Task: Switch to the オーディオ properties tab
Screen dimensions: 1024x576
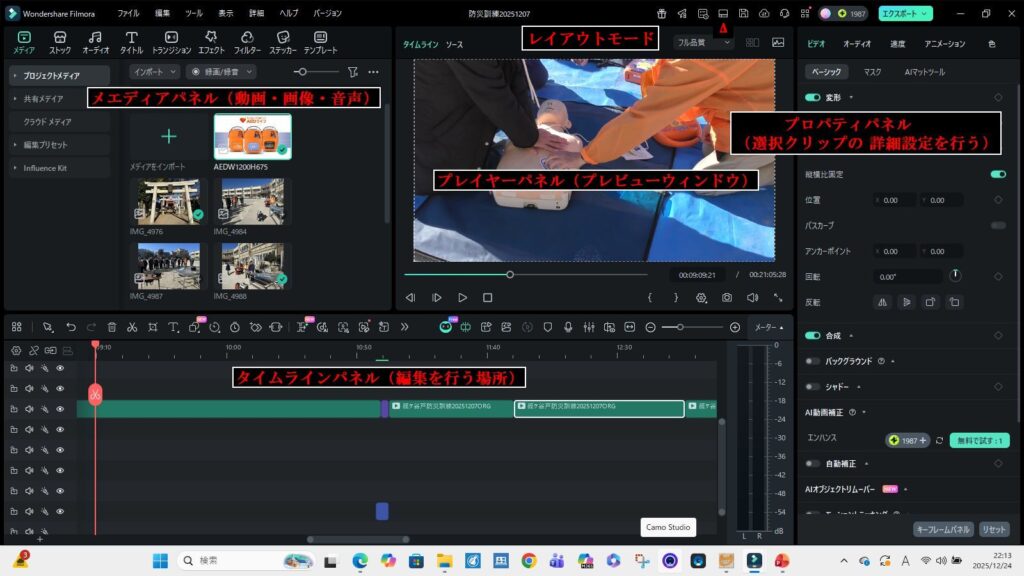Action: pyautogui.click(x=857, y=44)
